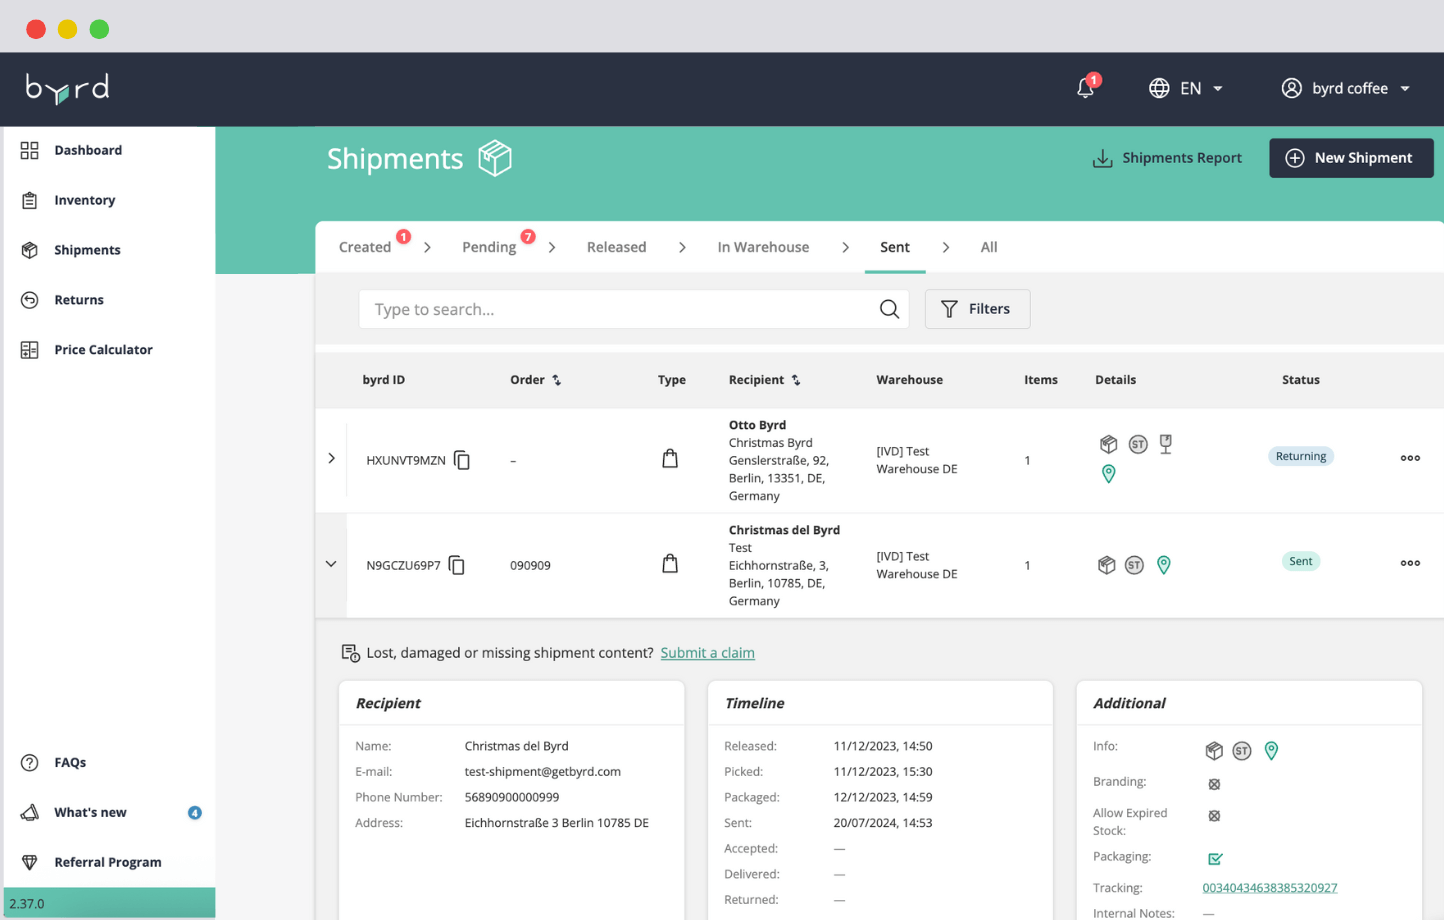Switch to the In Warehouse tab

click(x=763, y=247)
